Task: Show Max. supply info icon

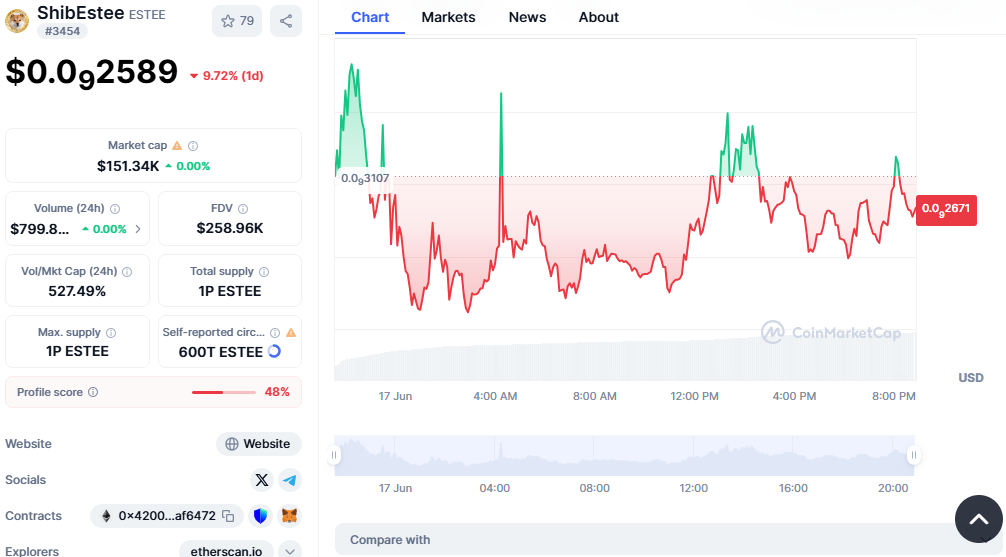Action: (x=111, y=332)
